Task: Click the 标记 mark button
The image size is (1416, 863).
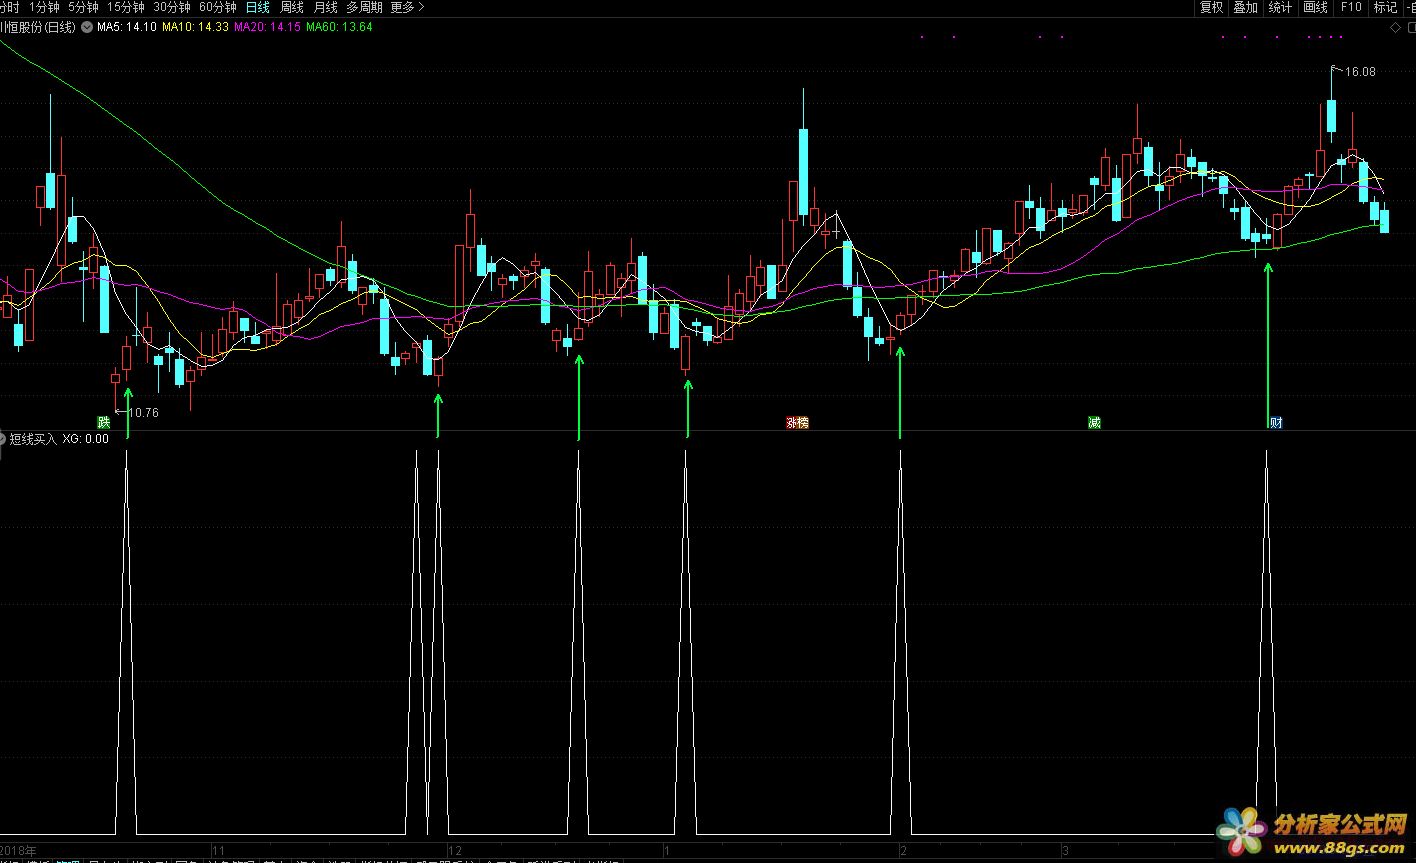Action: coord(1385,7)
